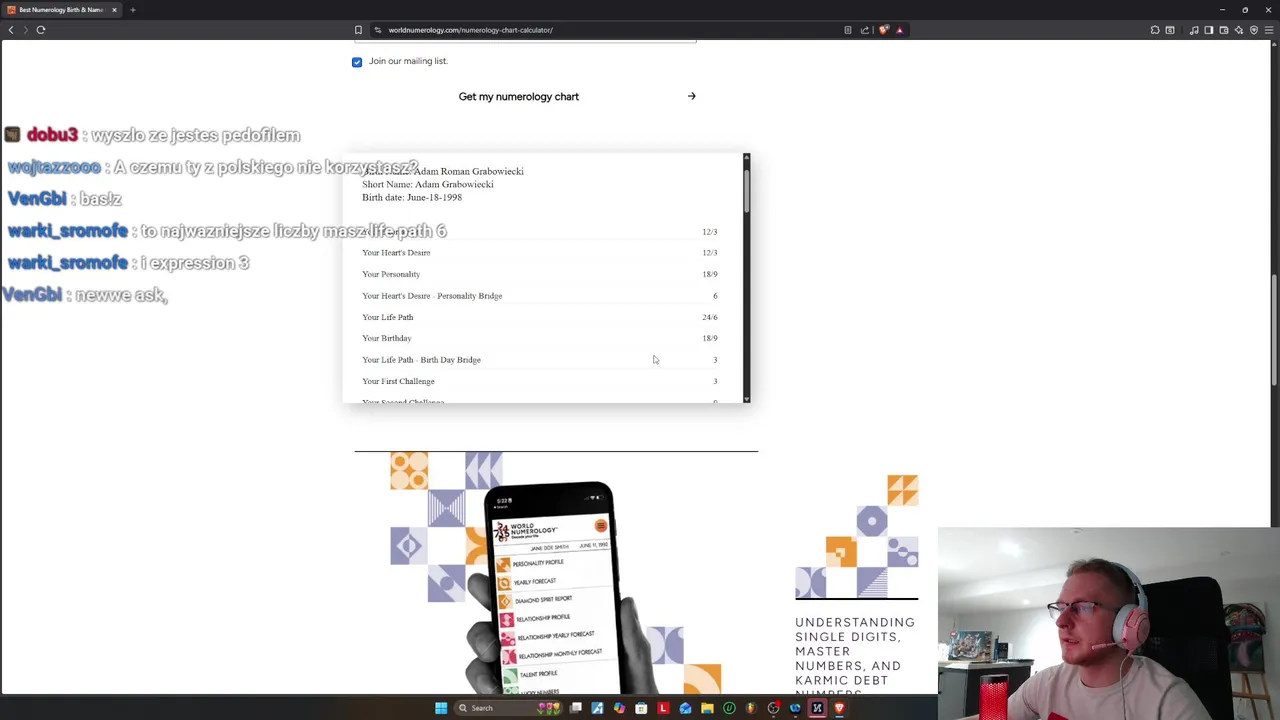Screen dimensions: 1280x720
Task: Open Brave browser taskbar icon
Action: (x=838, y=708)
